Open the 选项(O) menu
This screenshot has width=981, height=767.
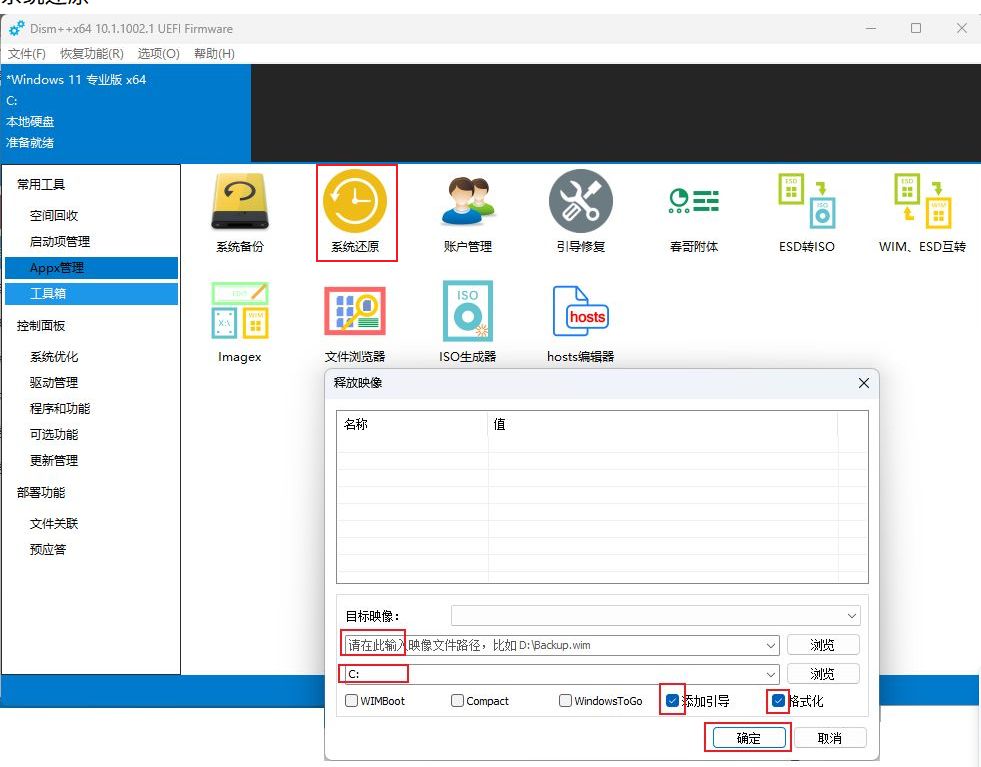coord(158,54)
